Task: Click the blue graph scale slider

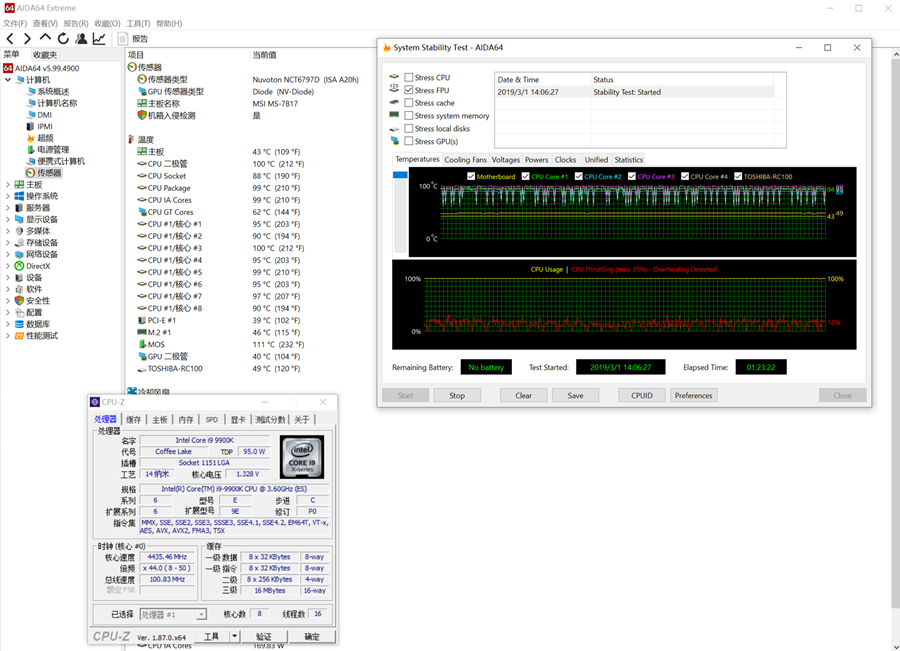Action: pos(400,176)
